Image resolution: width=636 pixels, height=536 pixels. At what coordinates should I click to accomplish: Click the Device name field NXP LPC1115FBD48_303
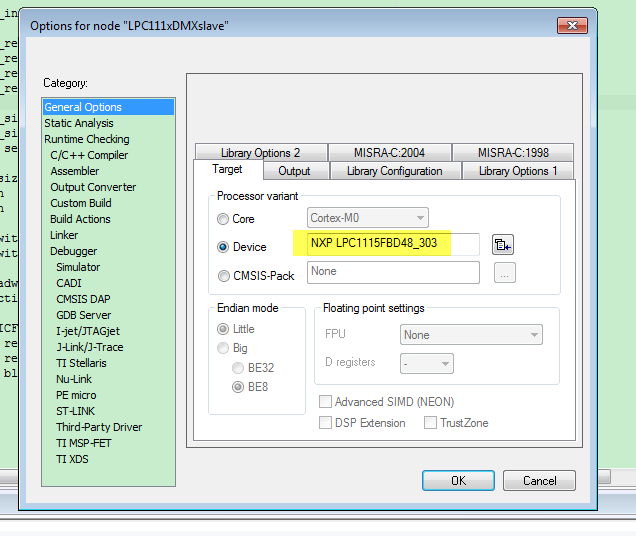click(393, 243)
